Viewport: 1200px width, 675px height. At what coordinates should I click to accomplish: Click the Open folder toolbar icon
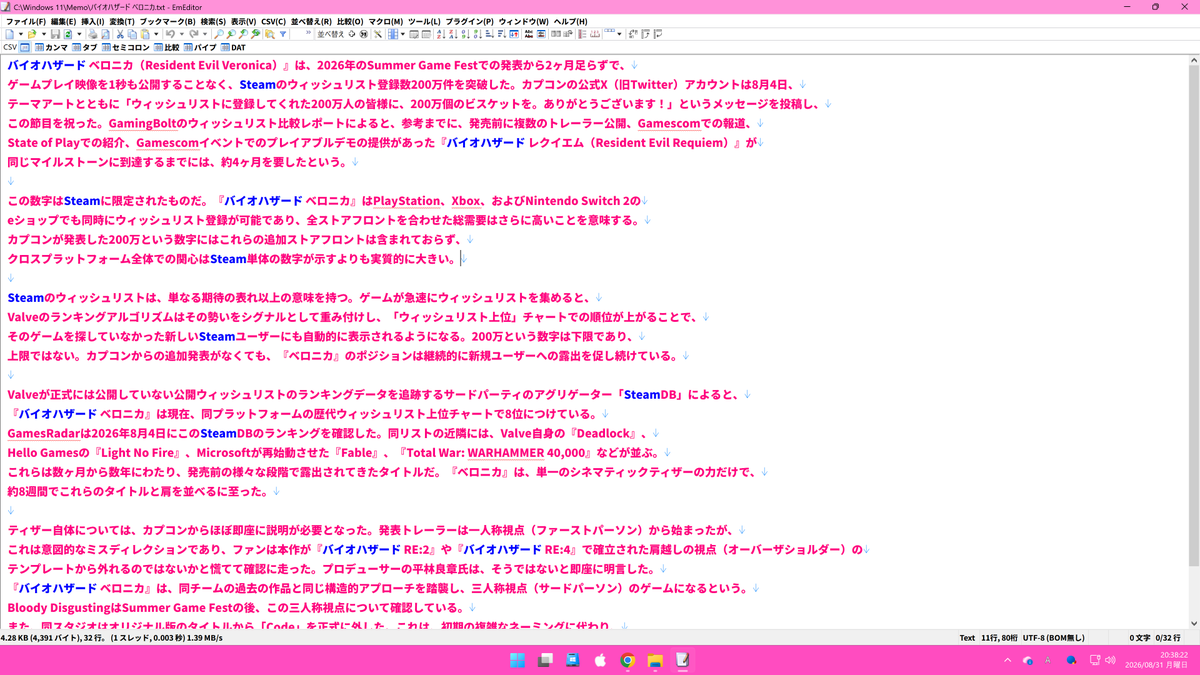pos(31,34)
